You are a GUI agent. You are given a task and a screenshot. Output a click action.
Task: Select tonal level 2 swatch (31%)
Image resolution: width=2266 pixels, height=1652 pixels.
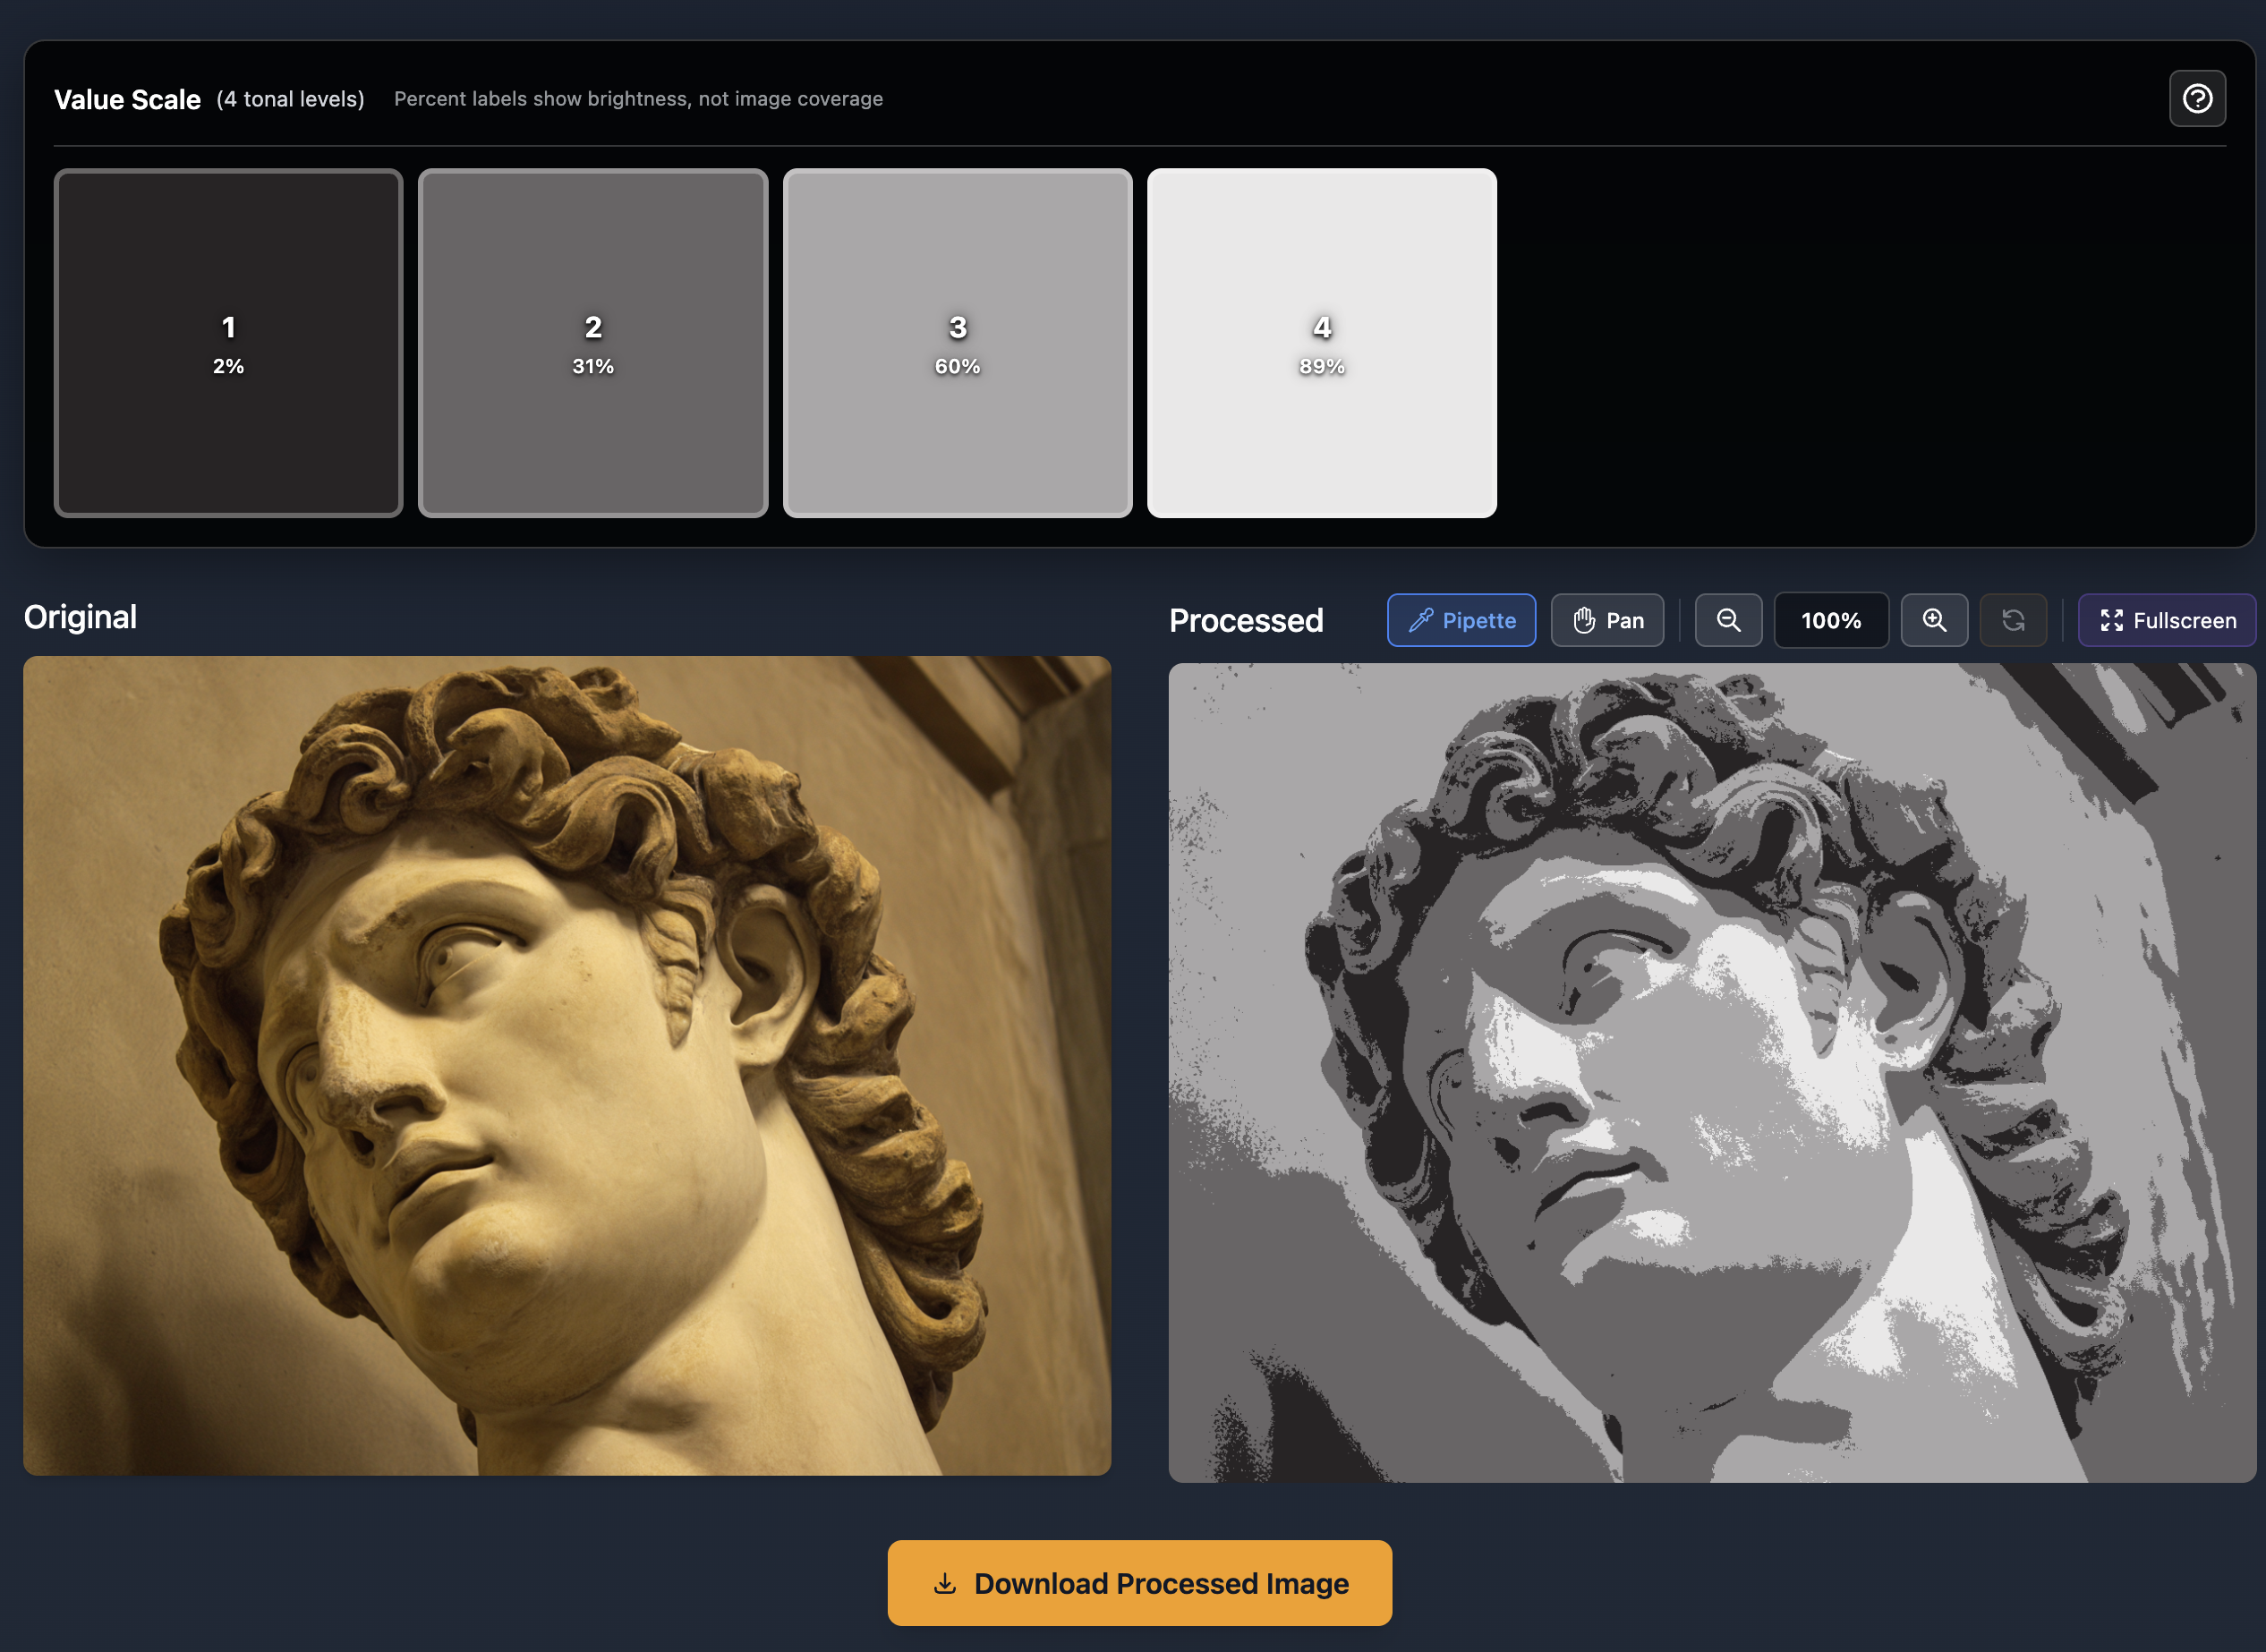point(593,343)
